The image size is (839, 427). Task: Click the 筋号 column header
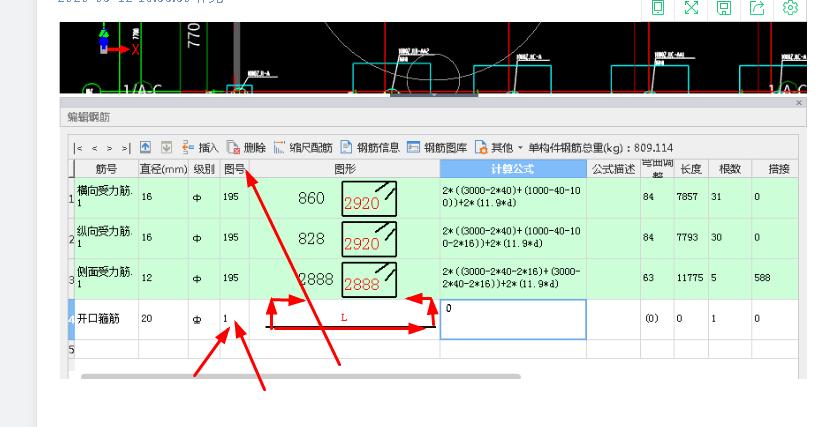point(106,169)
